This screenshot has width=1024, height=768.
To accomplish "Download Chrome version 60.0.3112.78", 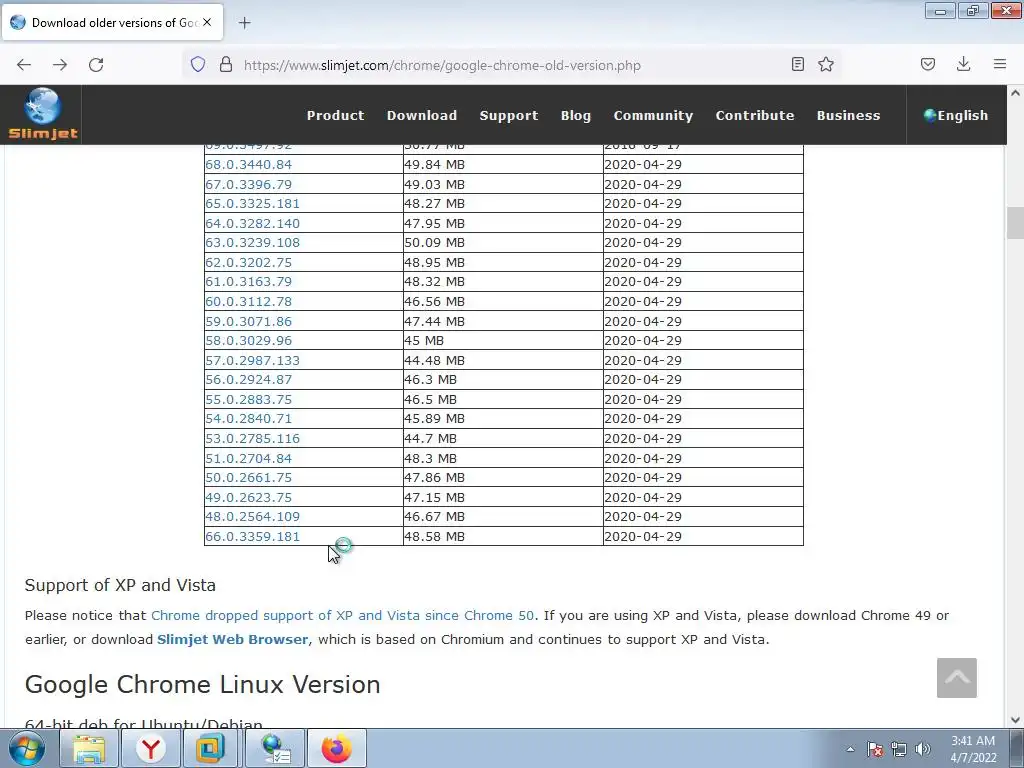I will coord(248,301).
